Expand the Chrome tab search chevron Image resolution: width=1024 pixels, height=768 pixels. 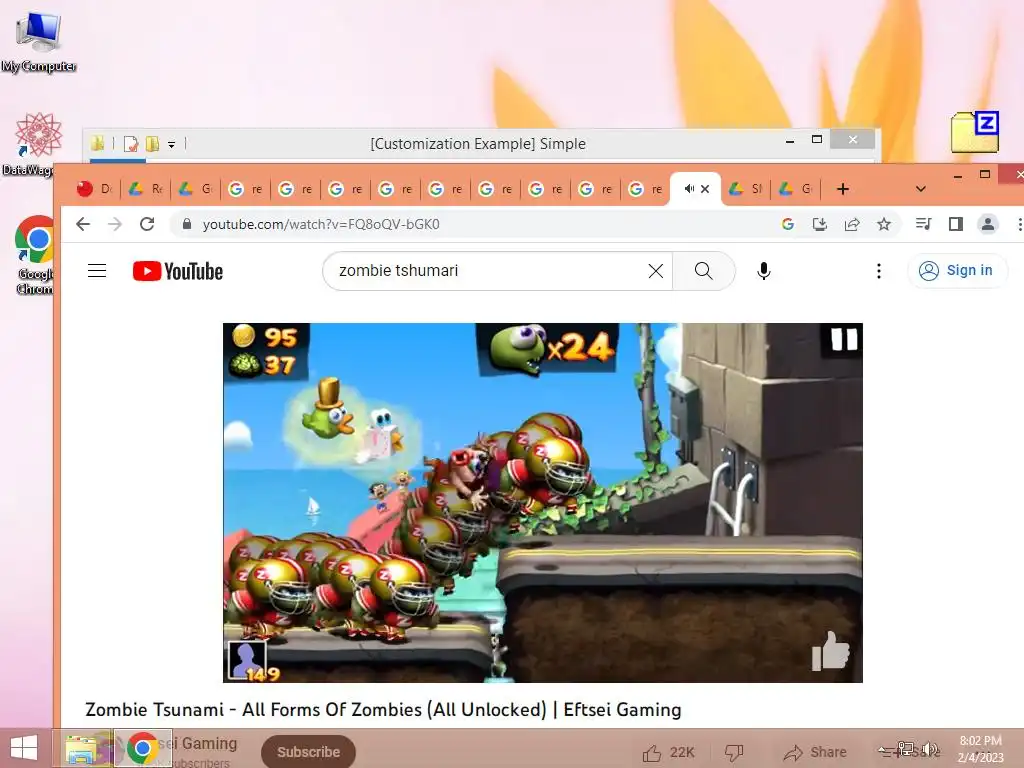[921, 189]
